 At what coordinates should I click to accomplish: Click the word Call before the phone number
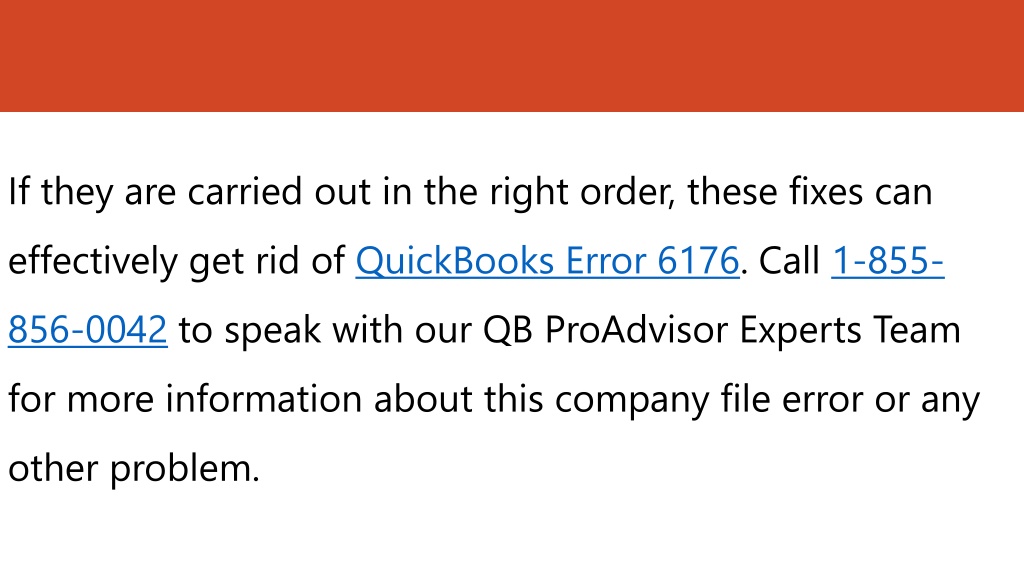(x=789, y=261)
